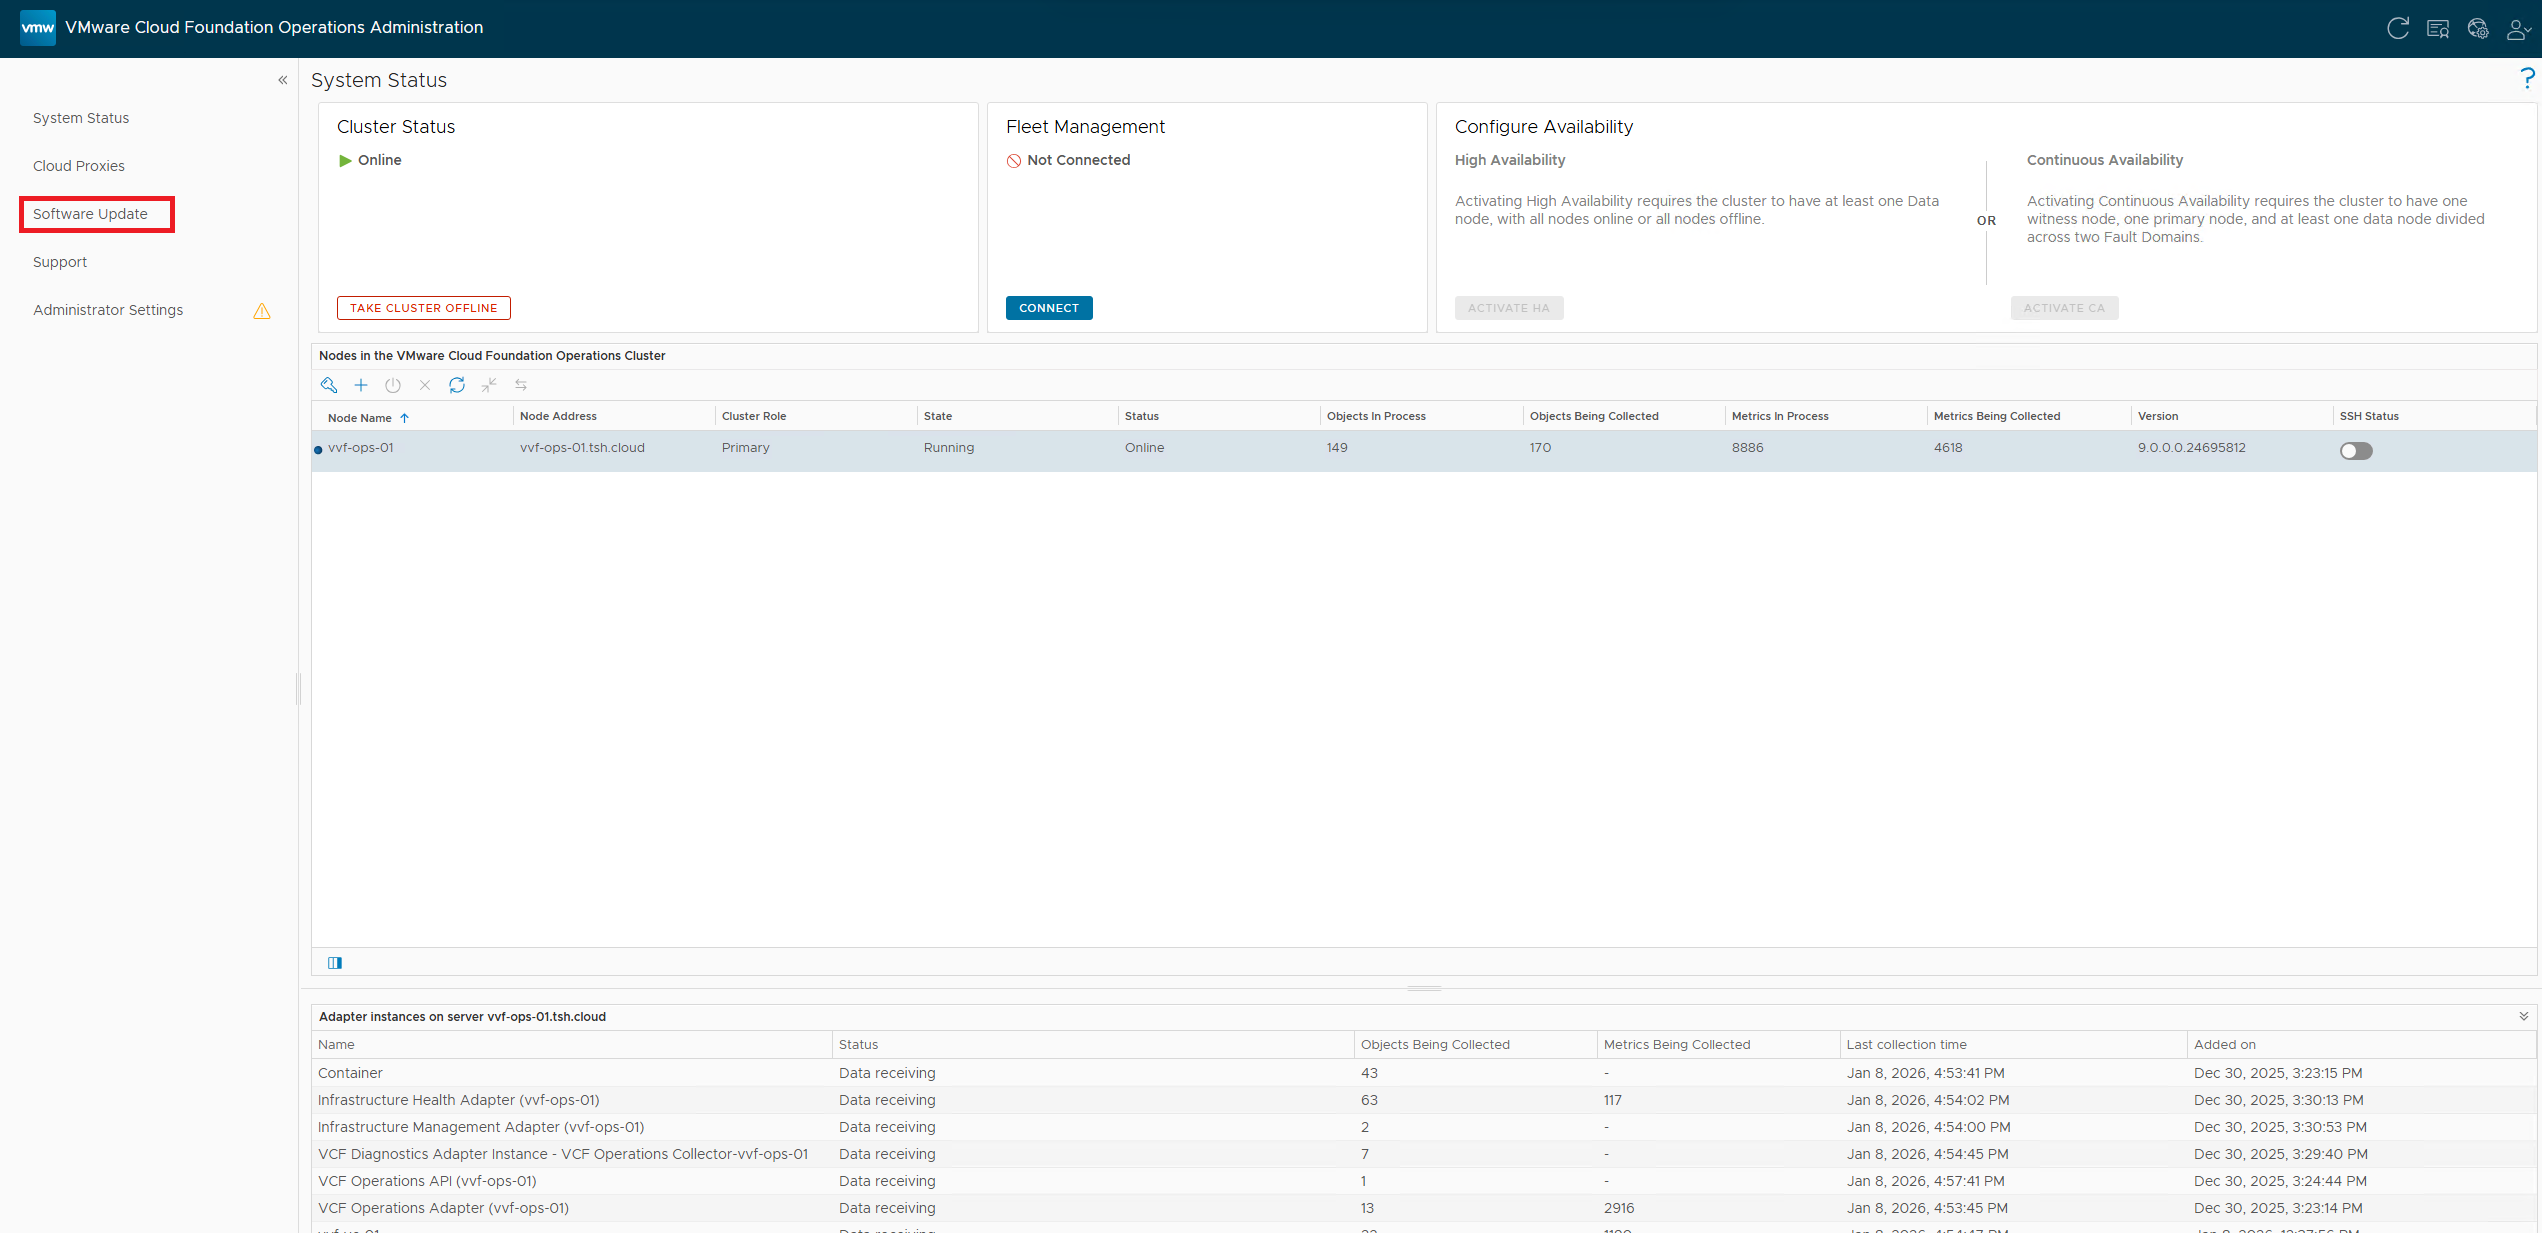
Task: Open Administrator Settings menu item
Action: point(108,310)
